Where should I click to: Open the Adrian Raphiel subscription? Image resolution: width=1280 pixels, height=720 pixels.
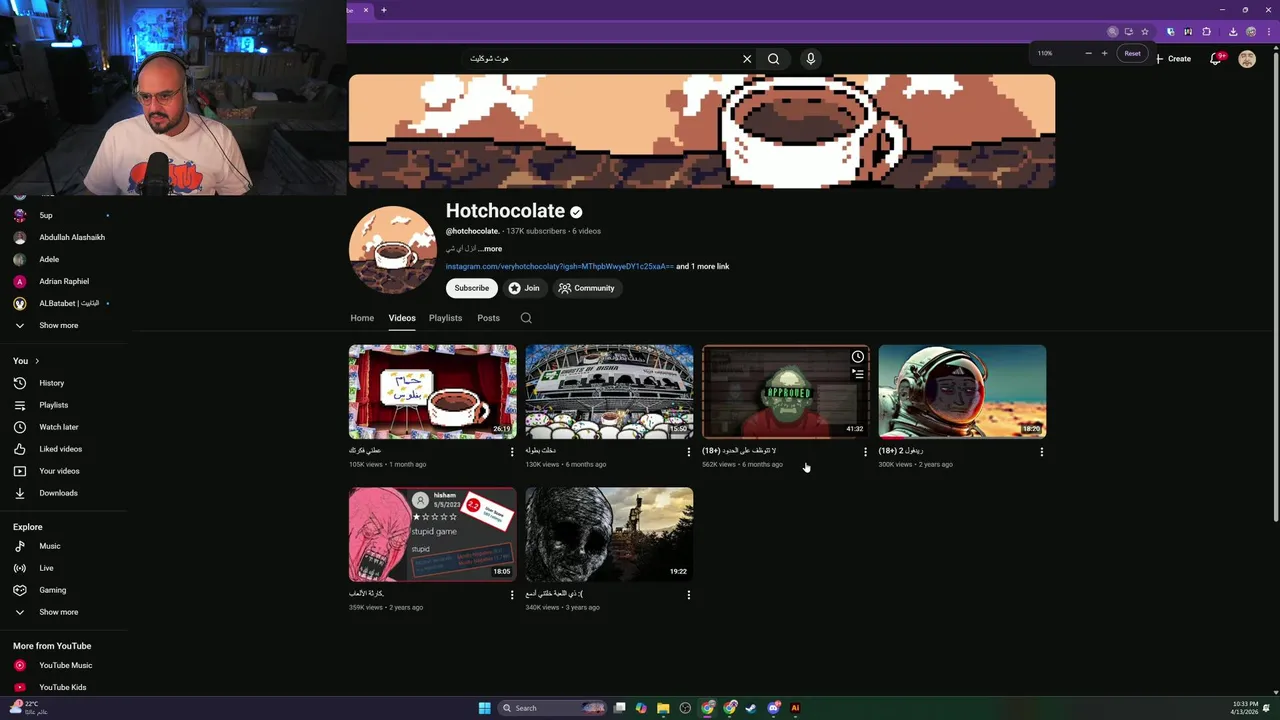pos(62,281)
